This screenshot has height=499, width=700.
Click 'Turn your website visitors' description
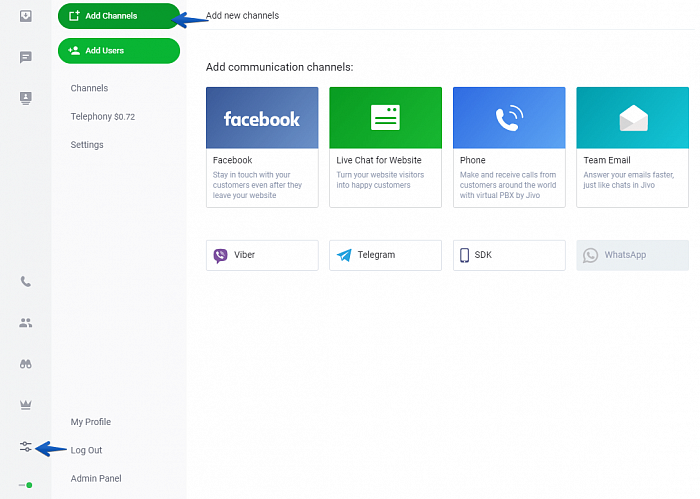(x=380, y=180)
